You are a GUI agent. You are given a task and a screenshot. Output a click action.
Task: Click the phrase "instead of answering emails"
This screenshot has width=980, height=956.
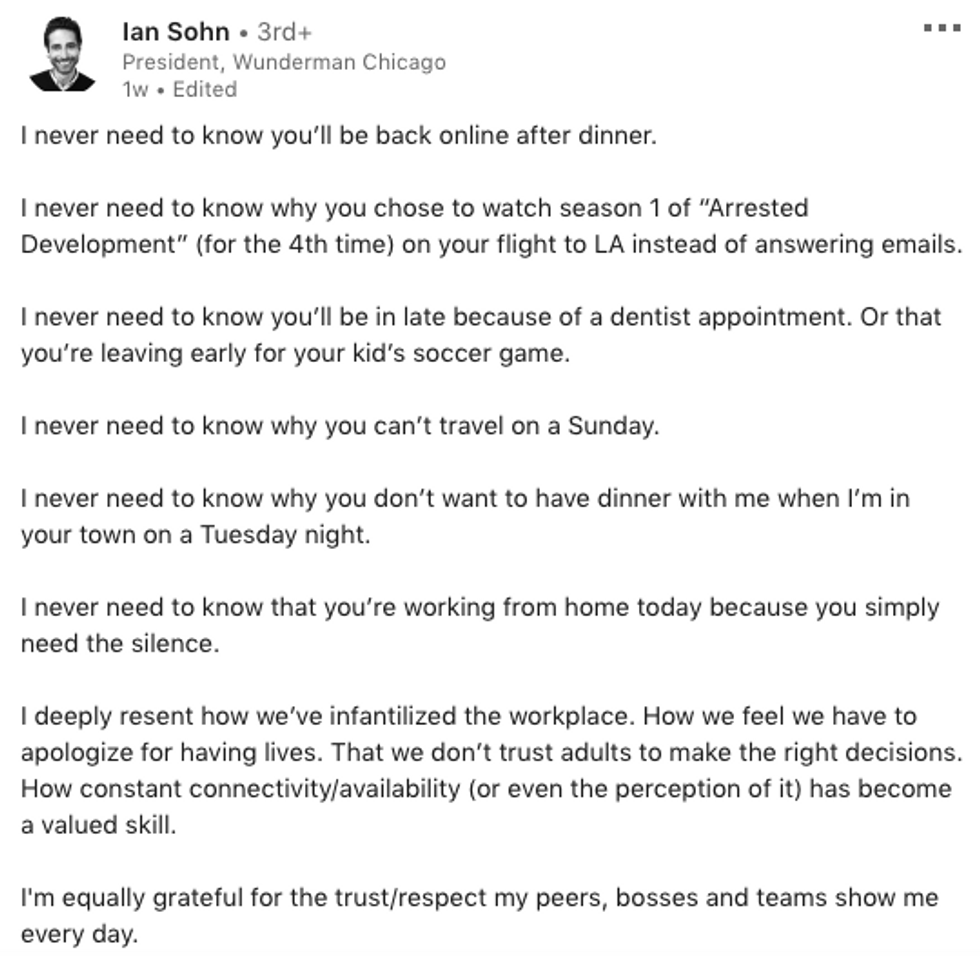pos(797,244)
